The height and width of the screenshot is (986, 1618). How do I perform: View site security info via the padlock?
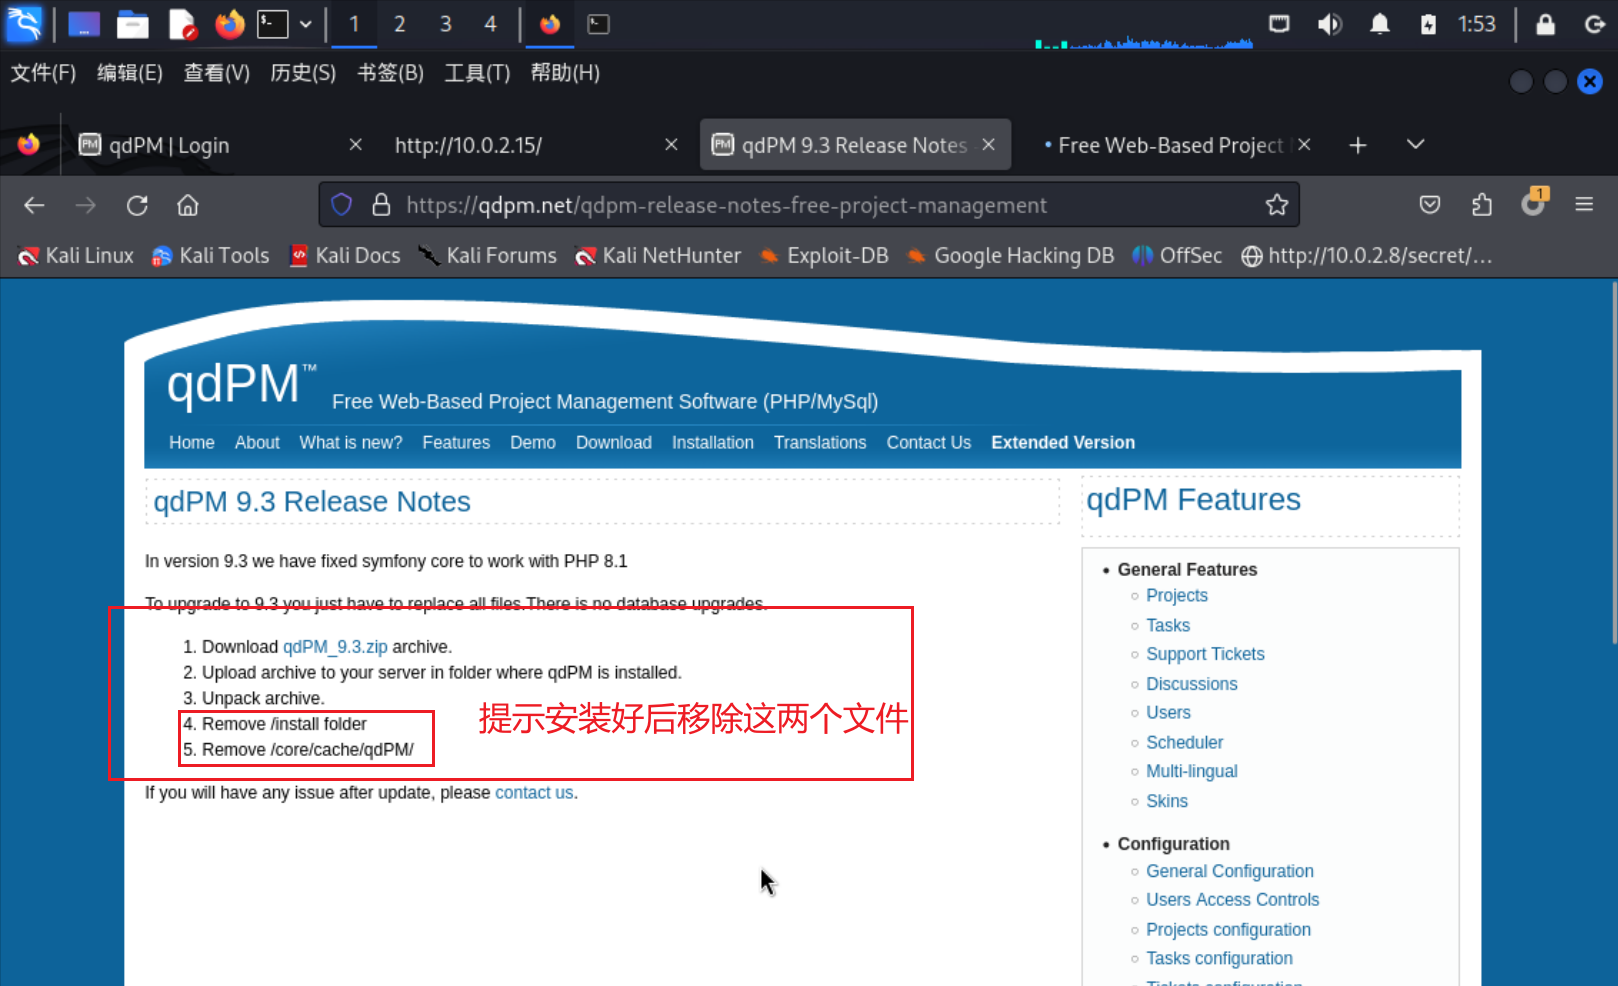pyautogui.click(x=381, y=205)
